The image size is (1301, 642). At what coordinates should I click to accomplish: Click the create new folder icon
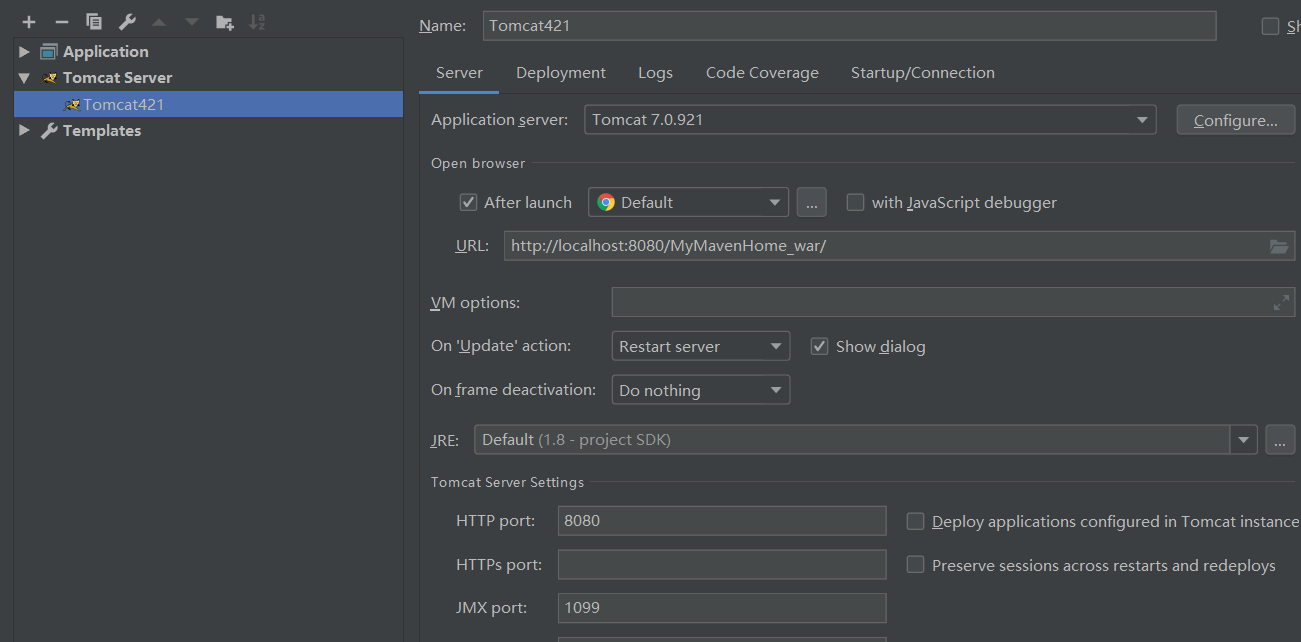[225, 22]
